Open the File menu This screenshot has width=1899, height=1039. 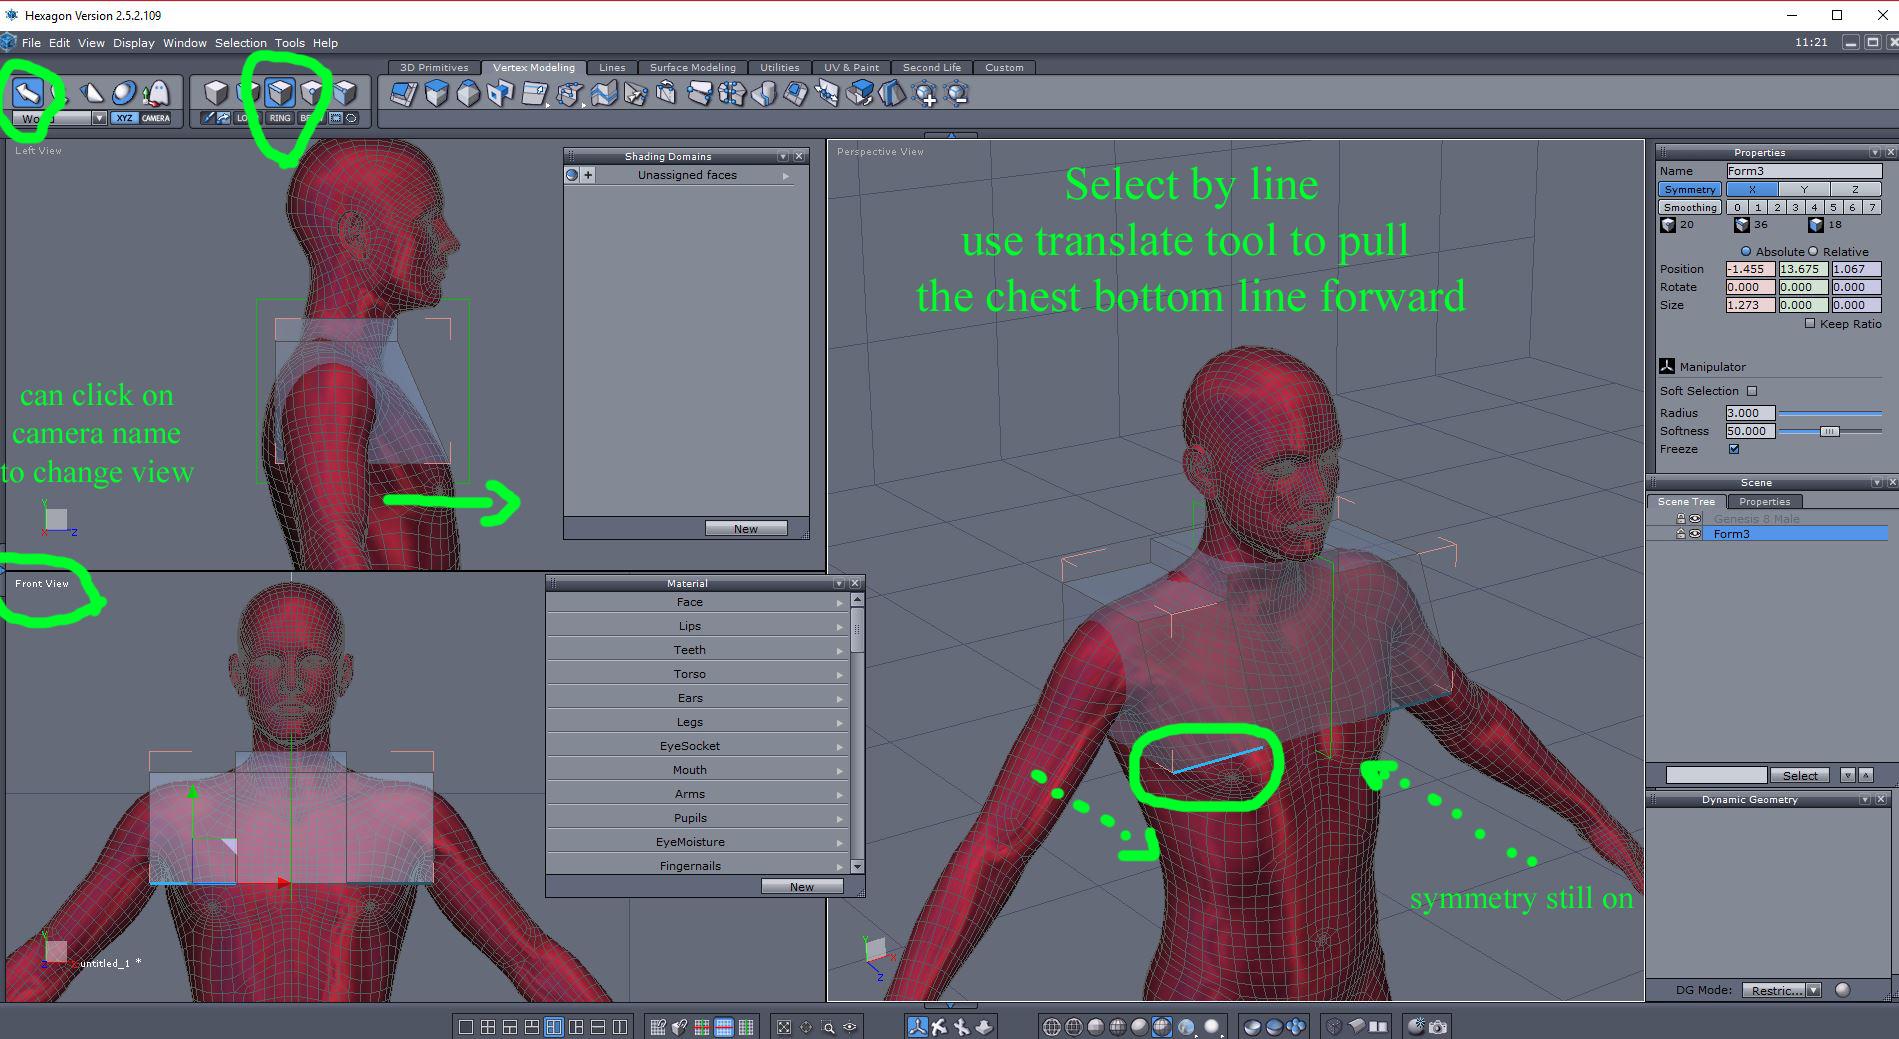coord(31,43)
